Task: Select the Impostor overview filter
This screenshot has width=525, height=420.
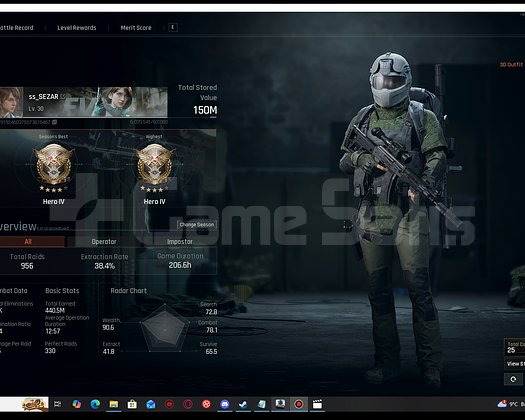Action: [180, 241]
